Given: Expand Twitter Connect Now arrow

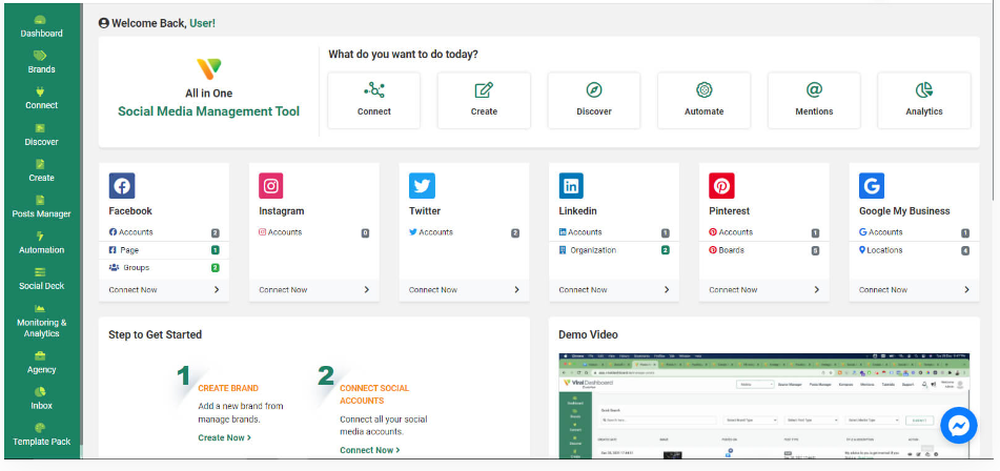Looking at the screenshot, I should pyautogui.click(x=517, y=289).
